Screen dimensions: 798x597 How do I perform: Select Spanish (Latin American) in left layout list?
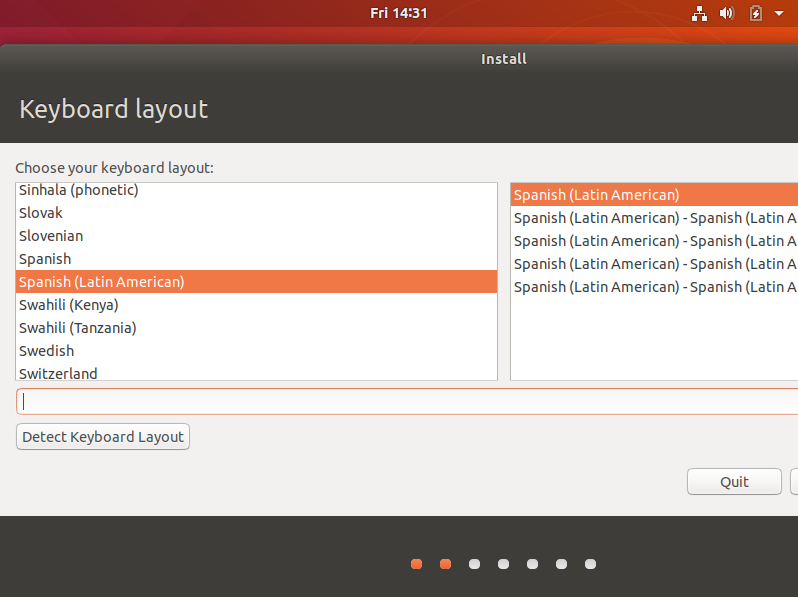point(102,282)
